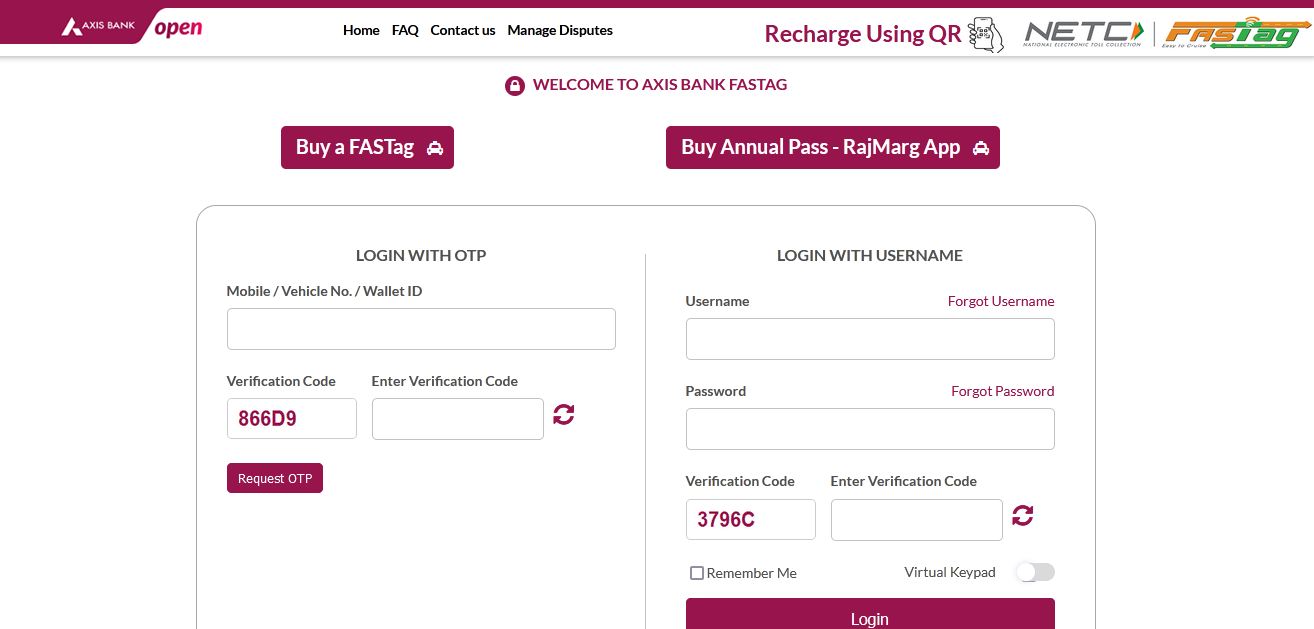
Task: Click the lock icon beside the welcome text
Action: click(514, 85)
